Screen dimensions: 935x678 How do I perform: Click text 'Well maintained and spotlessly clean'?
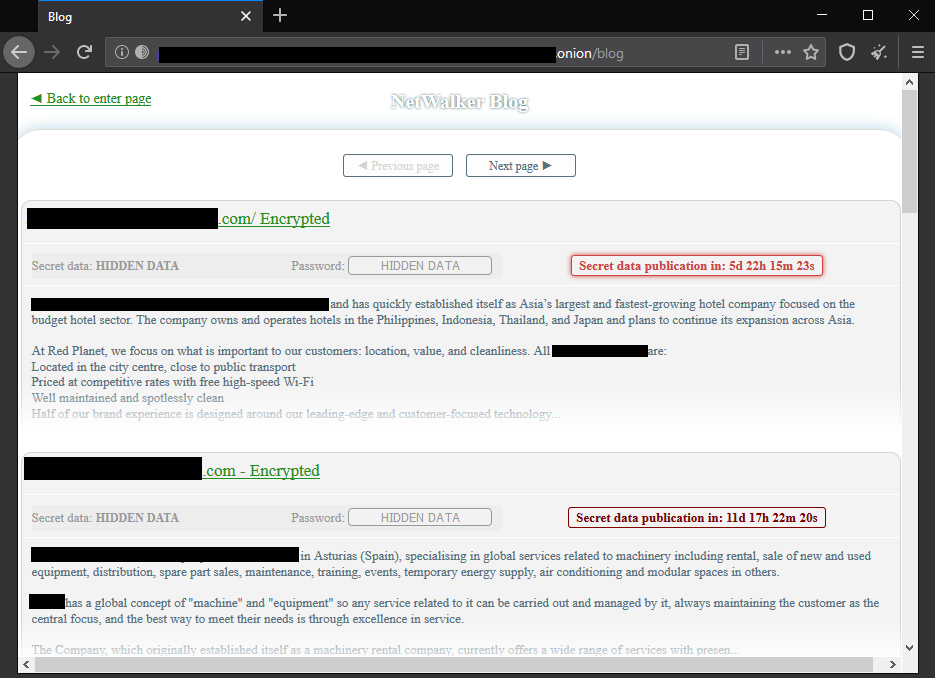pos(128,398)
